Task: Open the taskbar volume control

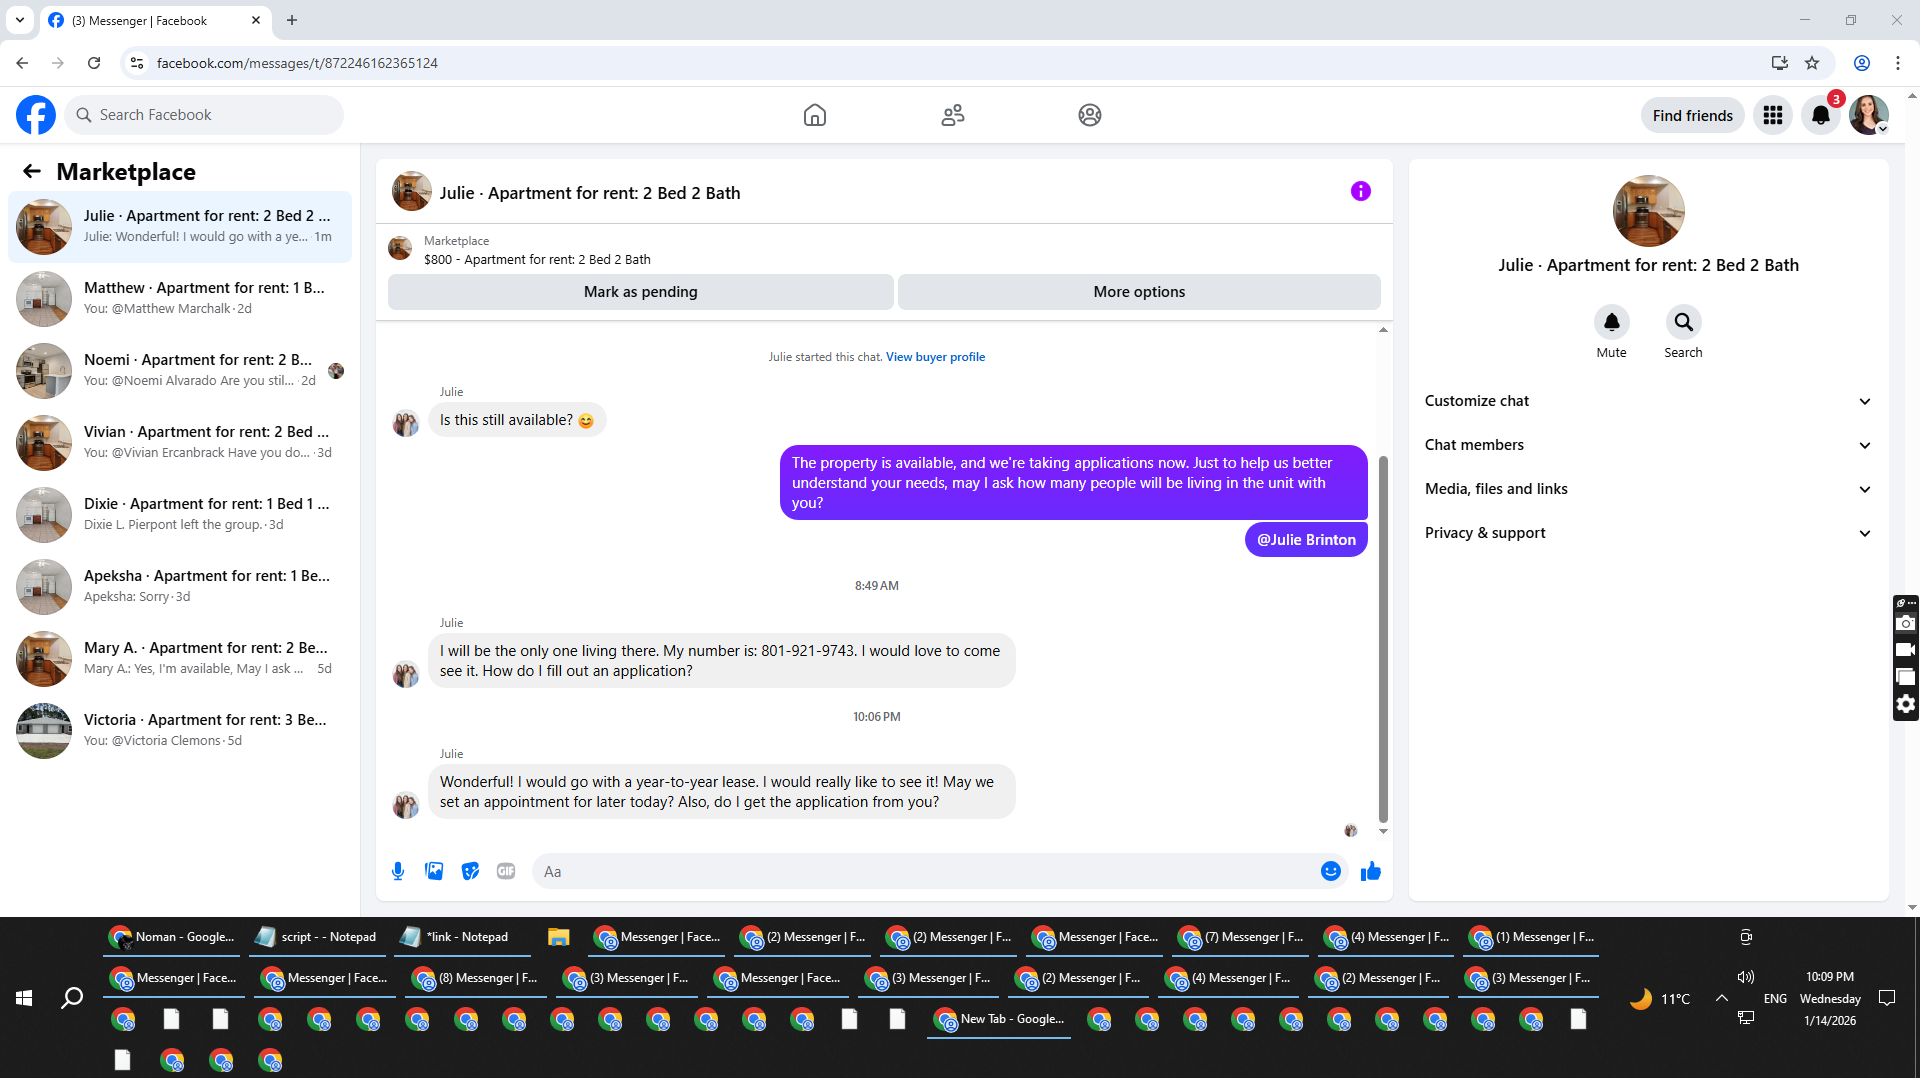Action: pos(1746,977)
